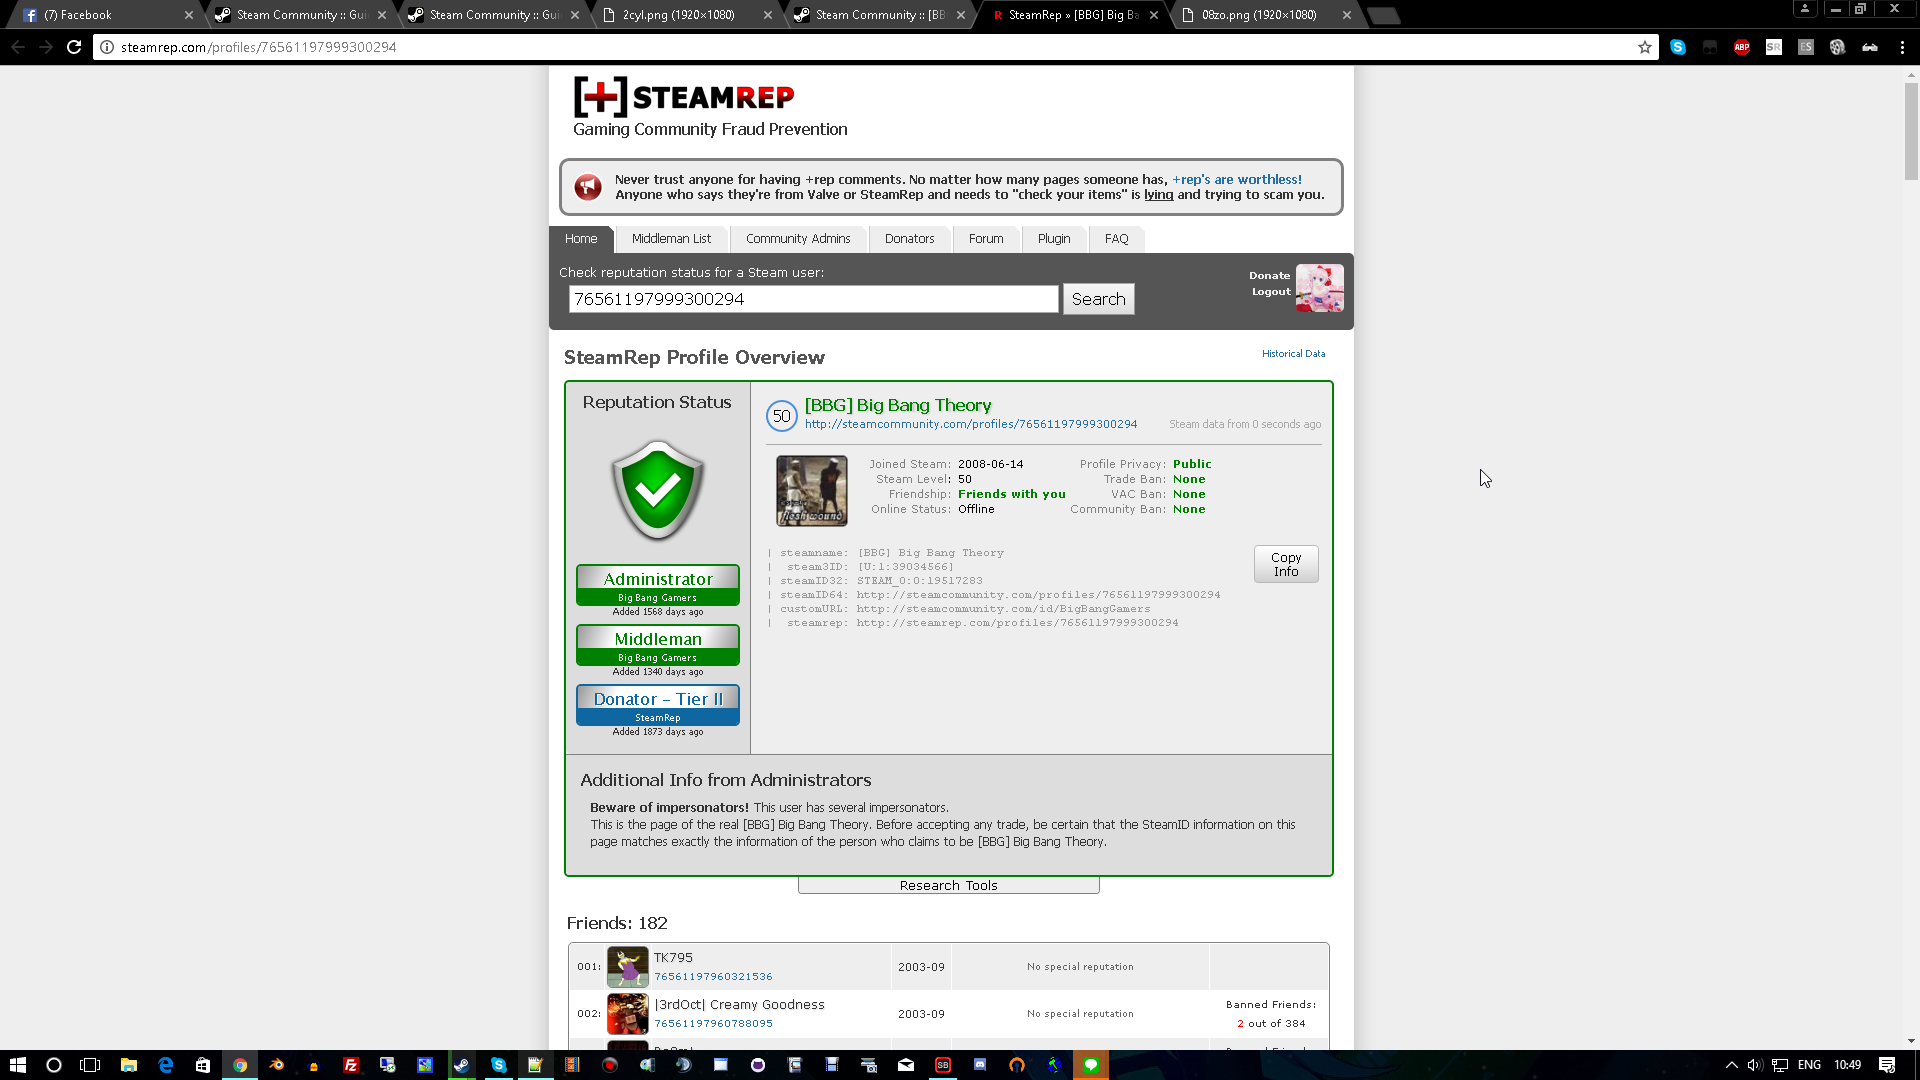Open the FAQ tab
Screen dimensions: 1920x1080
coord(1116,239)
